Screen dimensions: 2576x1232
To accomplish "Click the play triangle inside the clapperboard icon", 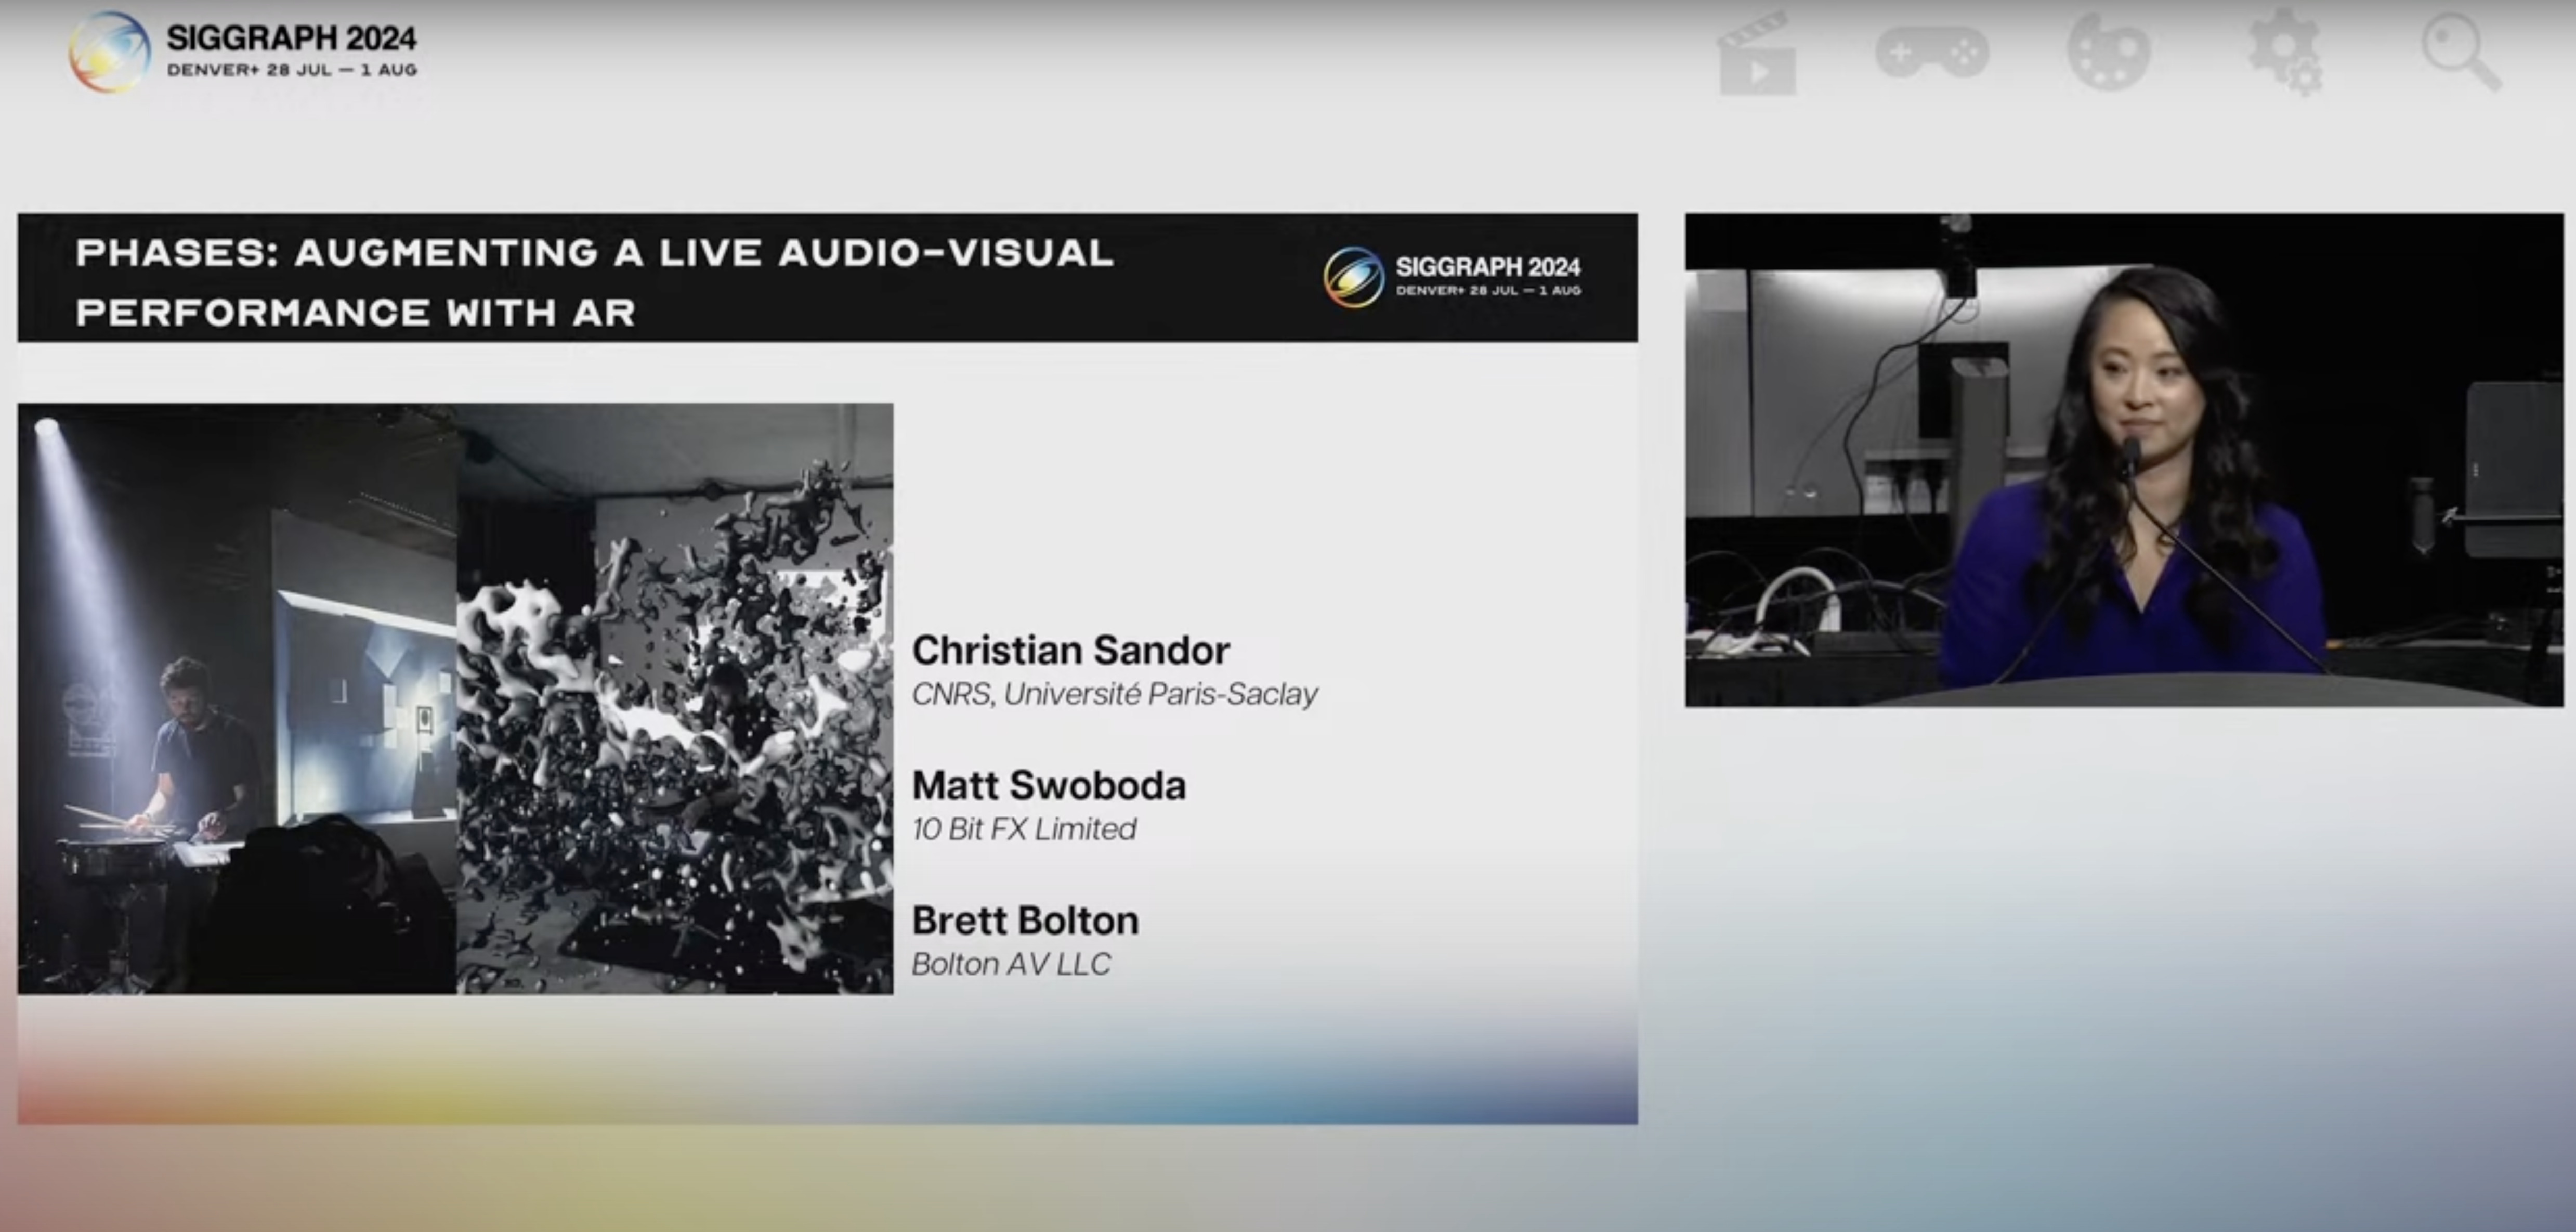I will 1760,71.
